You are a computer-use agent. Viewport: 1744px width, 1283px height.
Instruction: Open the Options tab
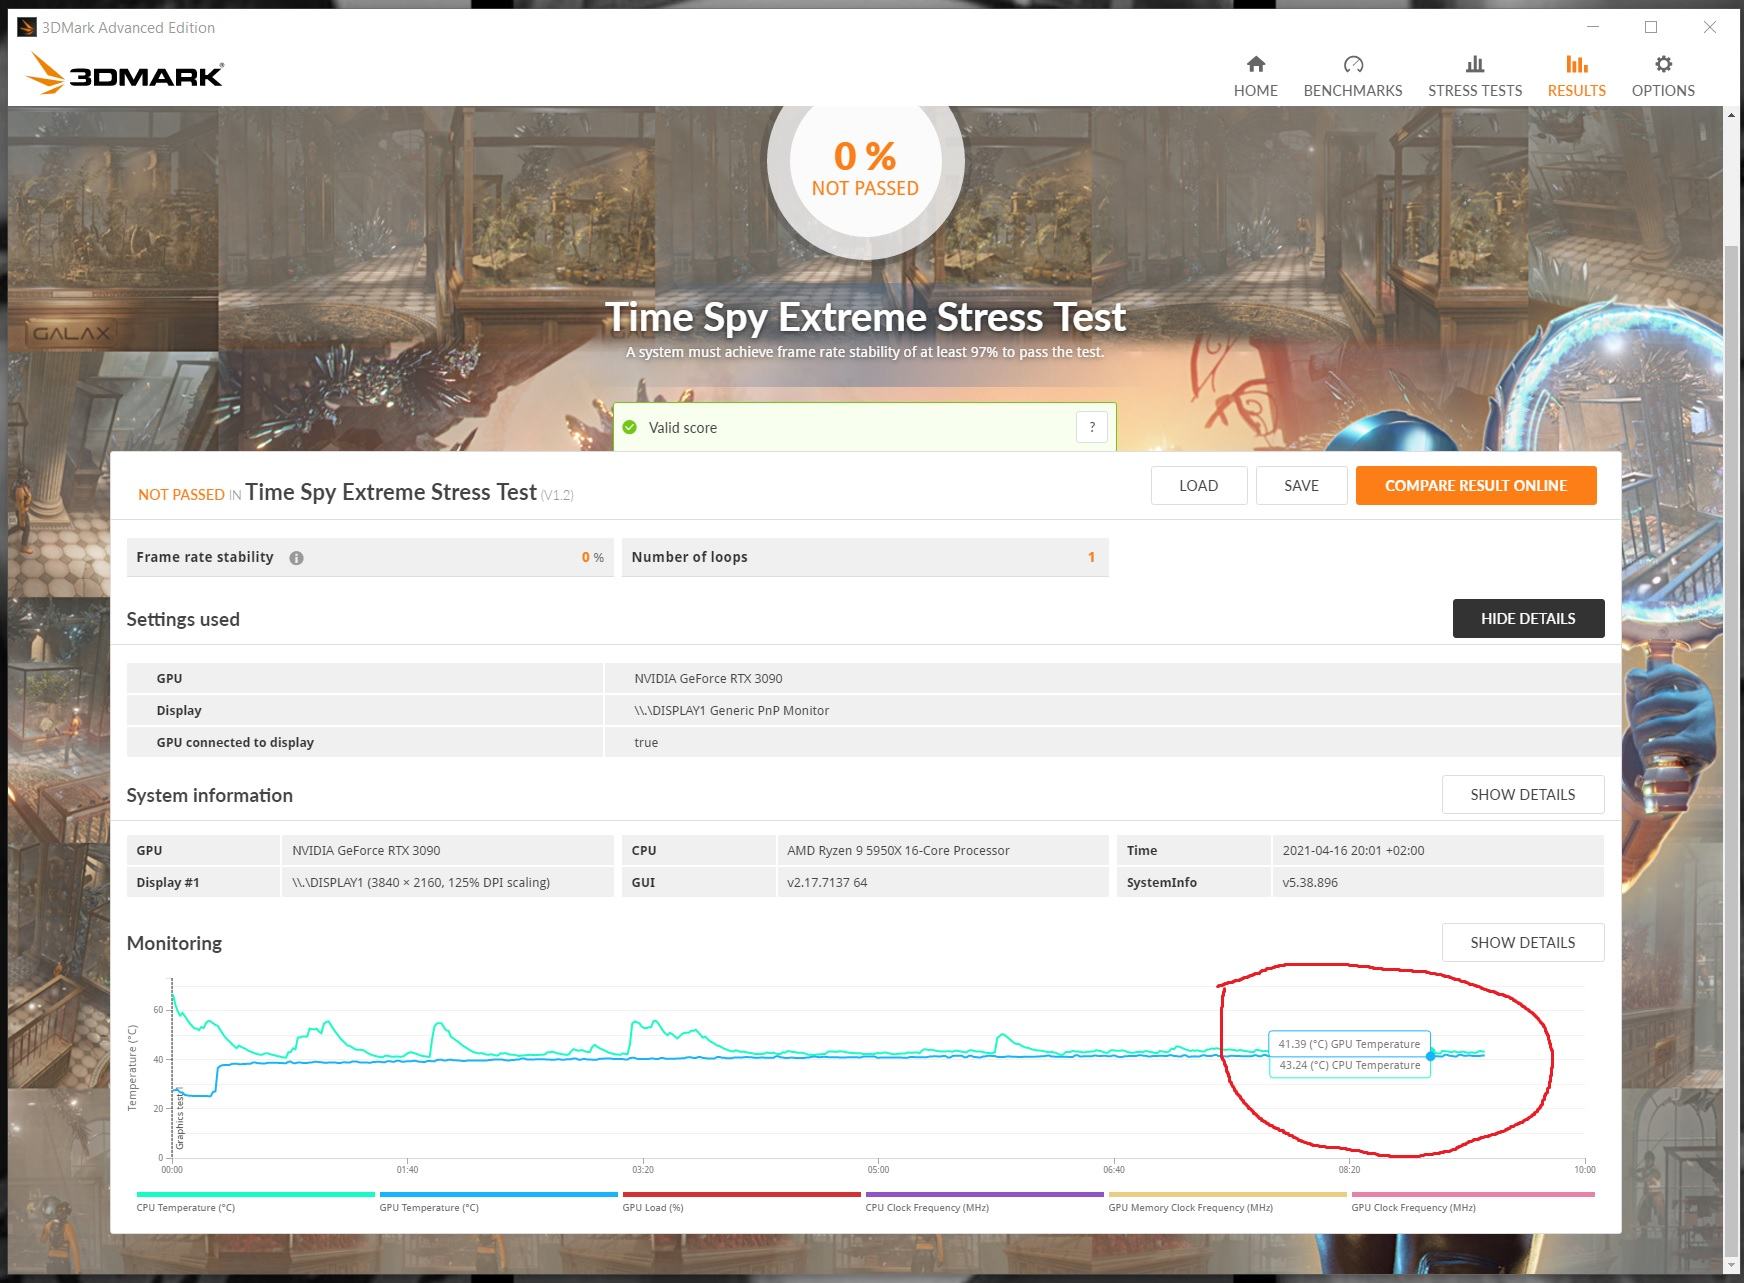coord(1662,76)
